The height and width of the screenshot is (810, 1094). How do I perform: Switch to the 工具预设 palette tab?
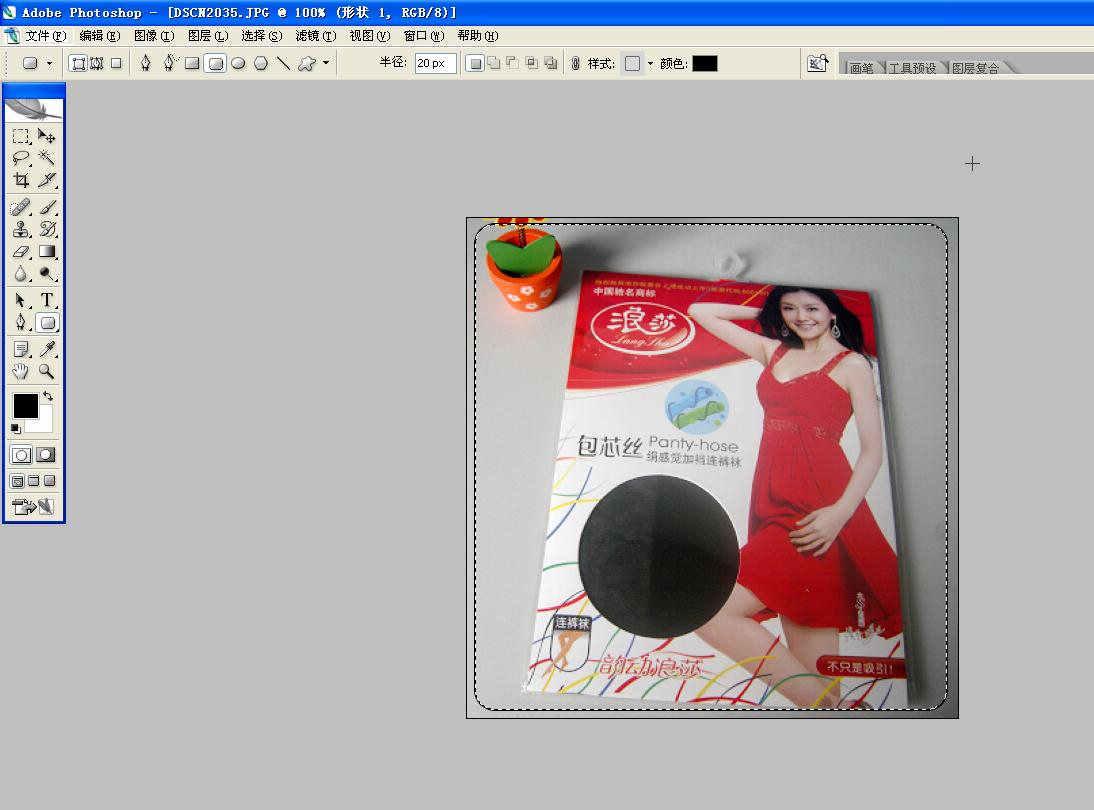912,68
